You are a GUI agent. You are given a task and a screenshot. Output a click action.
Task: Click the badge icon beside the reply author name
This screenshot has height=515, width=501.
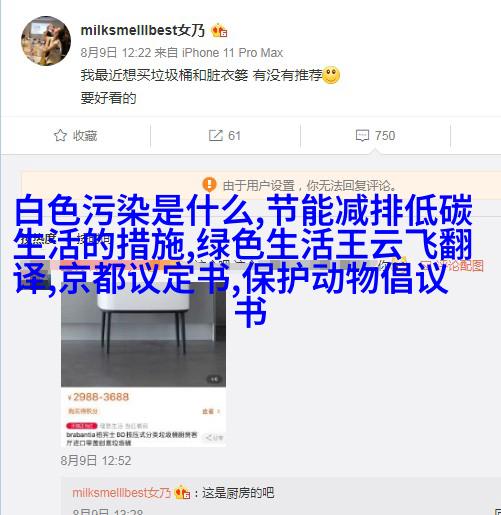(x=182, y=492)
